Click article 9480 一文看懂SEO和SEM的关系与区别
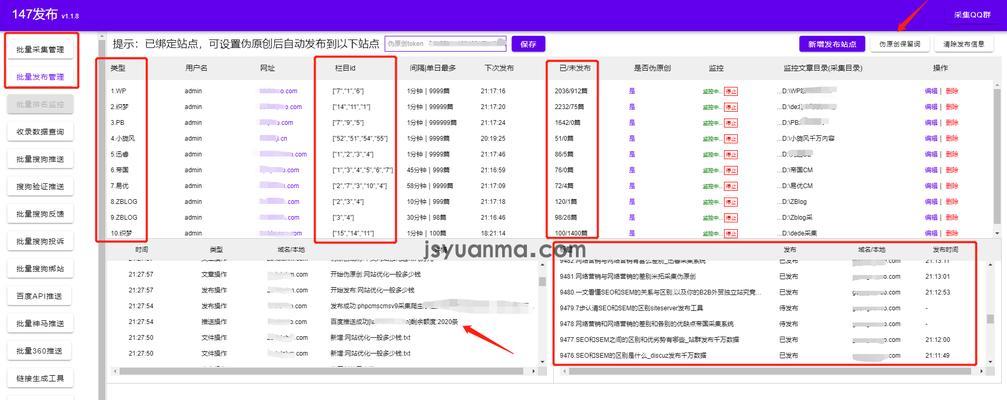The height and width of the screenshot is (400, 1007). 661,292
